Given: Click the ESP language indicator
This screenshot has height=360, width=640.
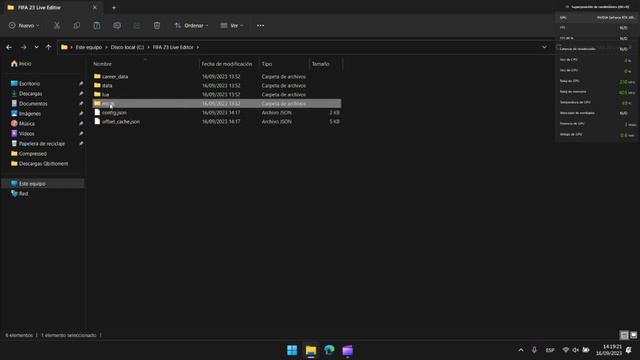Looking at the screenshot, I should pos(550,350).
